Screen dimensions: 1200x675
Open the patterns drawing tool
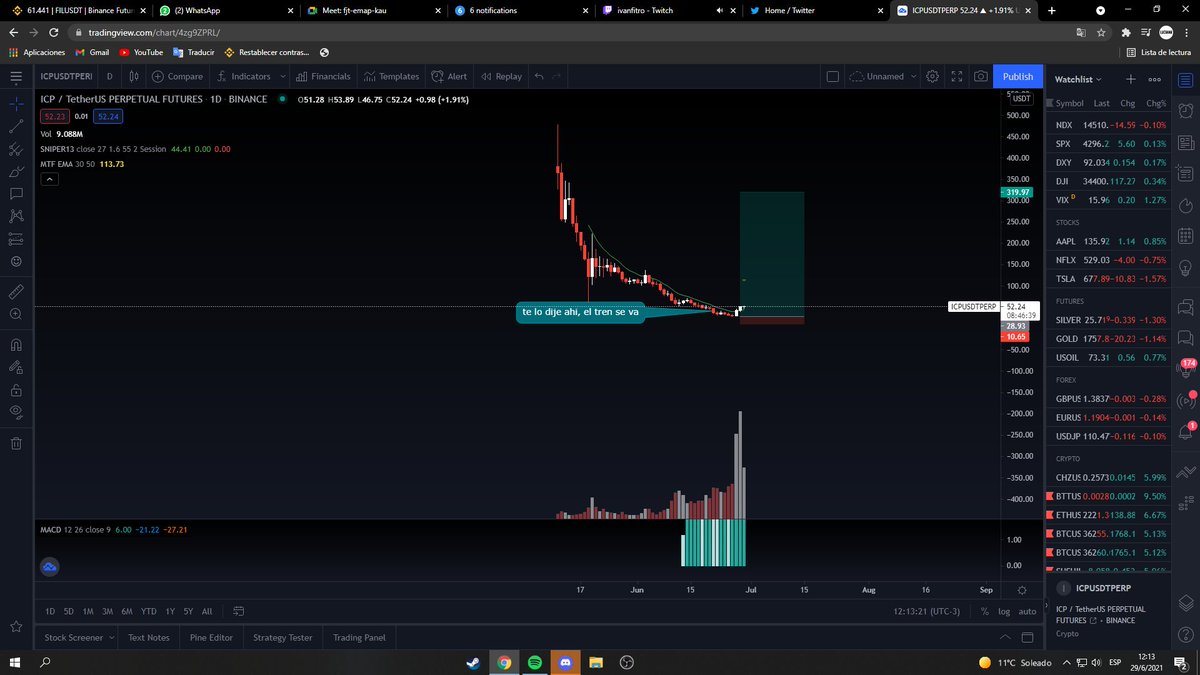point(16,215)
